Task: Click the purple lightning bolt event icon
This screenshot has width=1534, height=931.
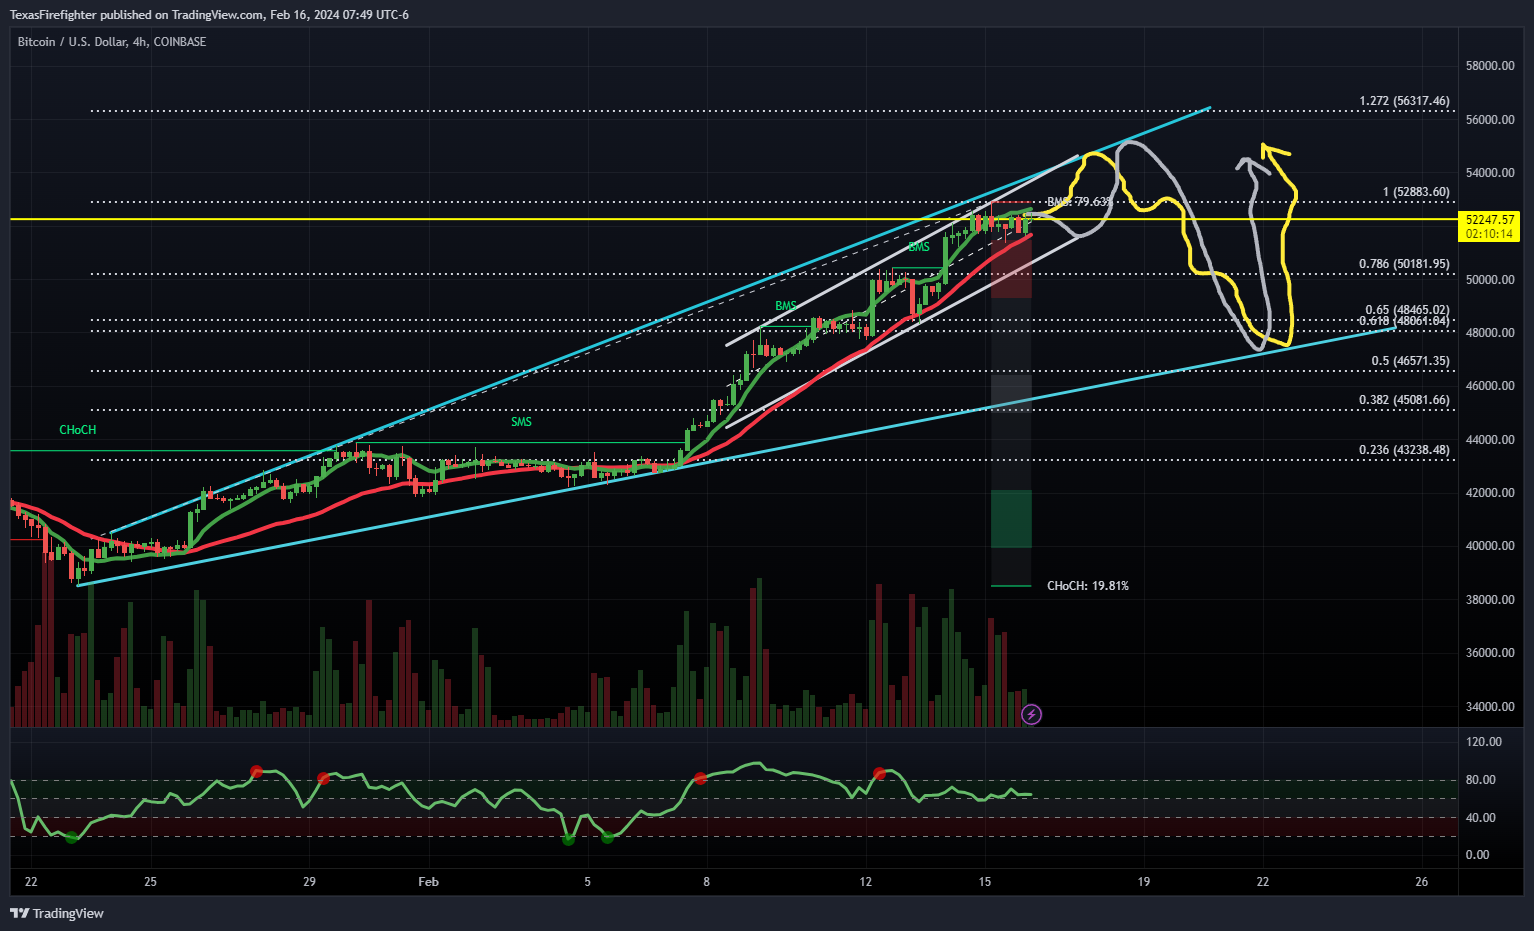Action: pos(1032,714)
